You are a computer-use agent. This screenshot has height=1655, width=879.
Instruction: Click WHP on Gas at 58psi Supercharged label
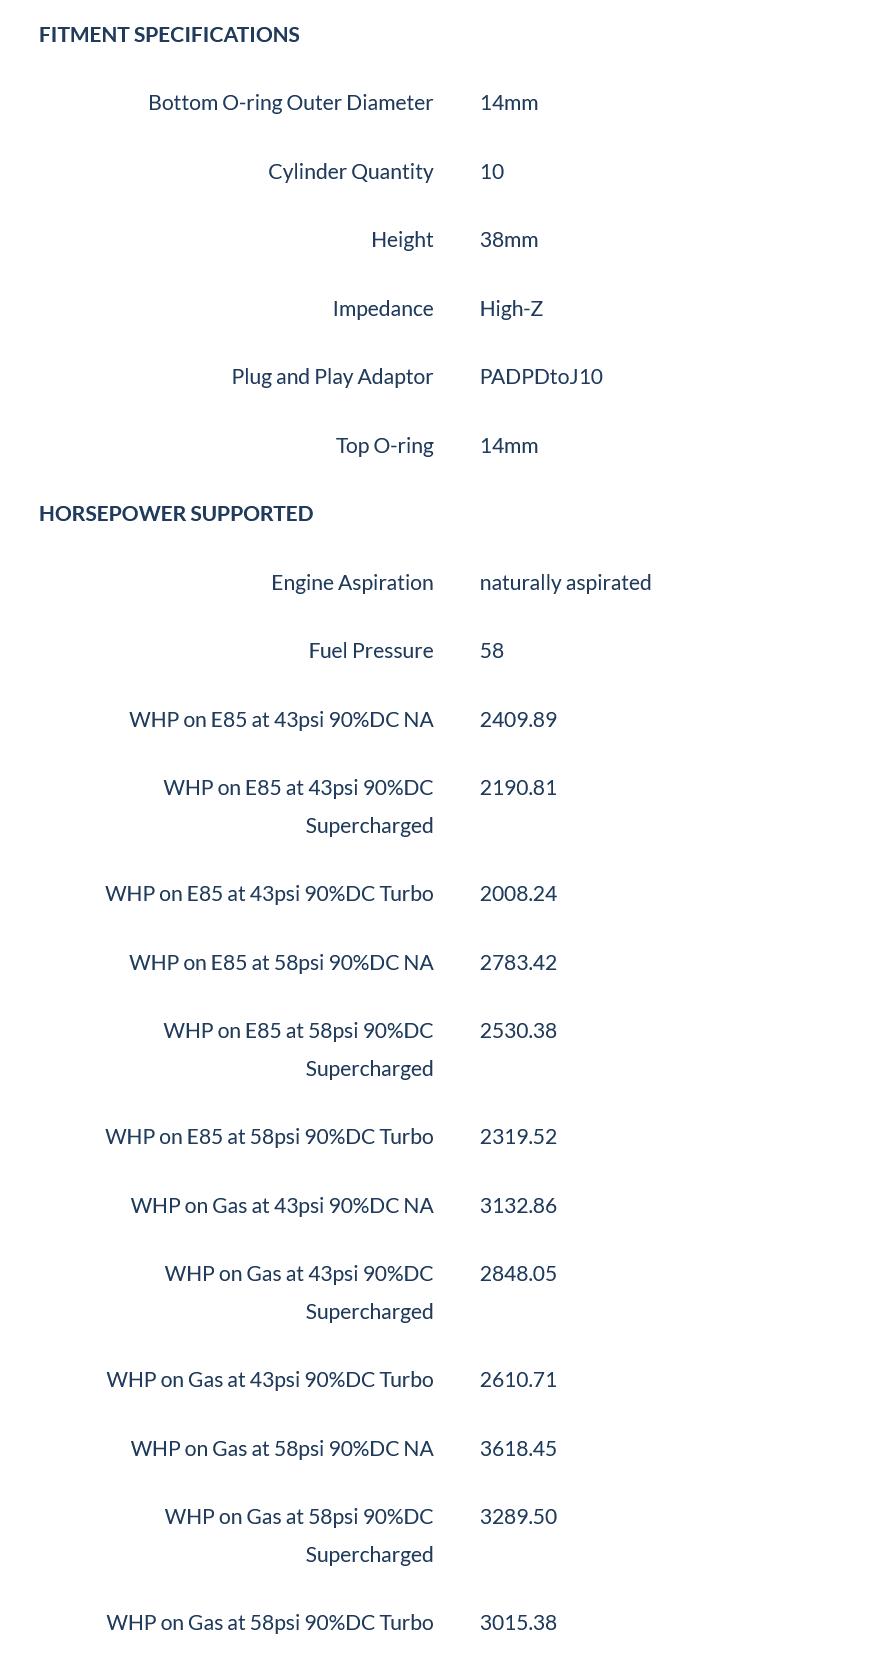[299, 1535]
